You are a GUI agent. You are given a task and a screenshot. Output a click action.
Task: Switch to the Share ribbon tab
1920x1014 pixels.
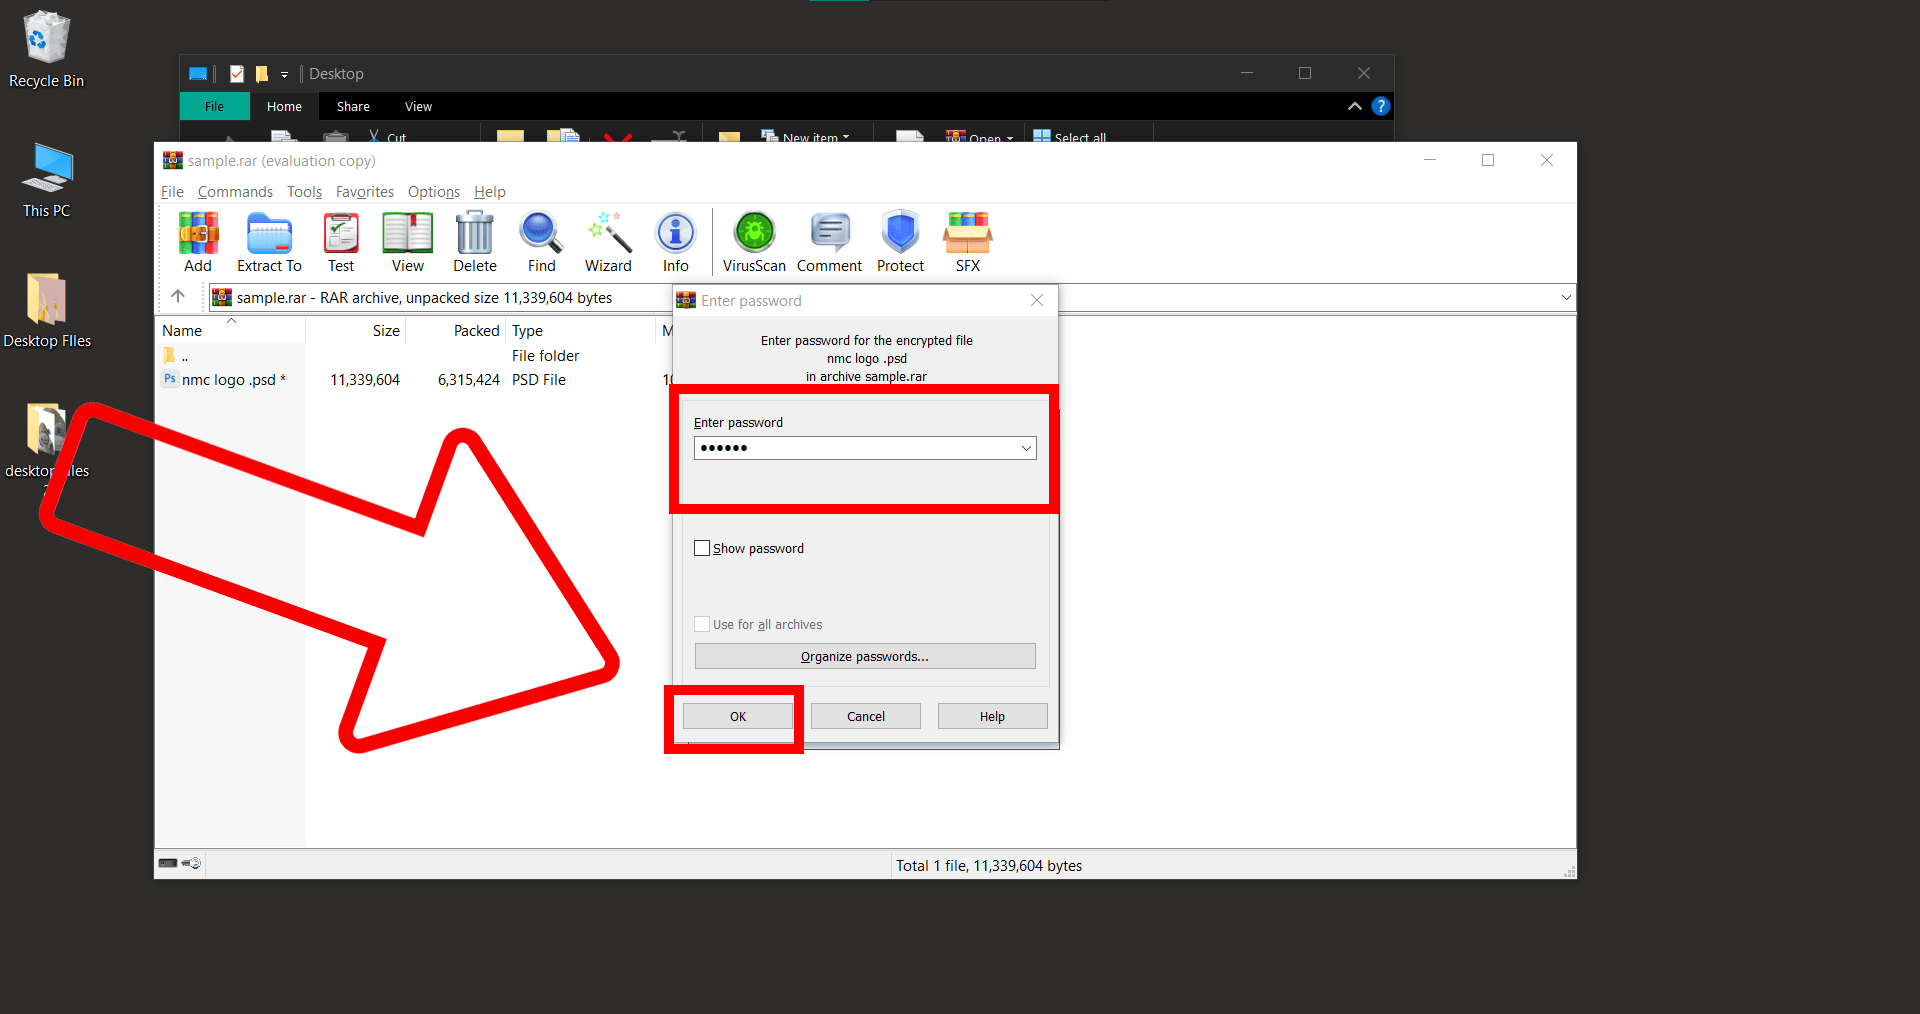pyautogui.click(x=352, y=106)
